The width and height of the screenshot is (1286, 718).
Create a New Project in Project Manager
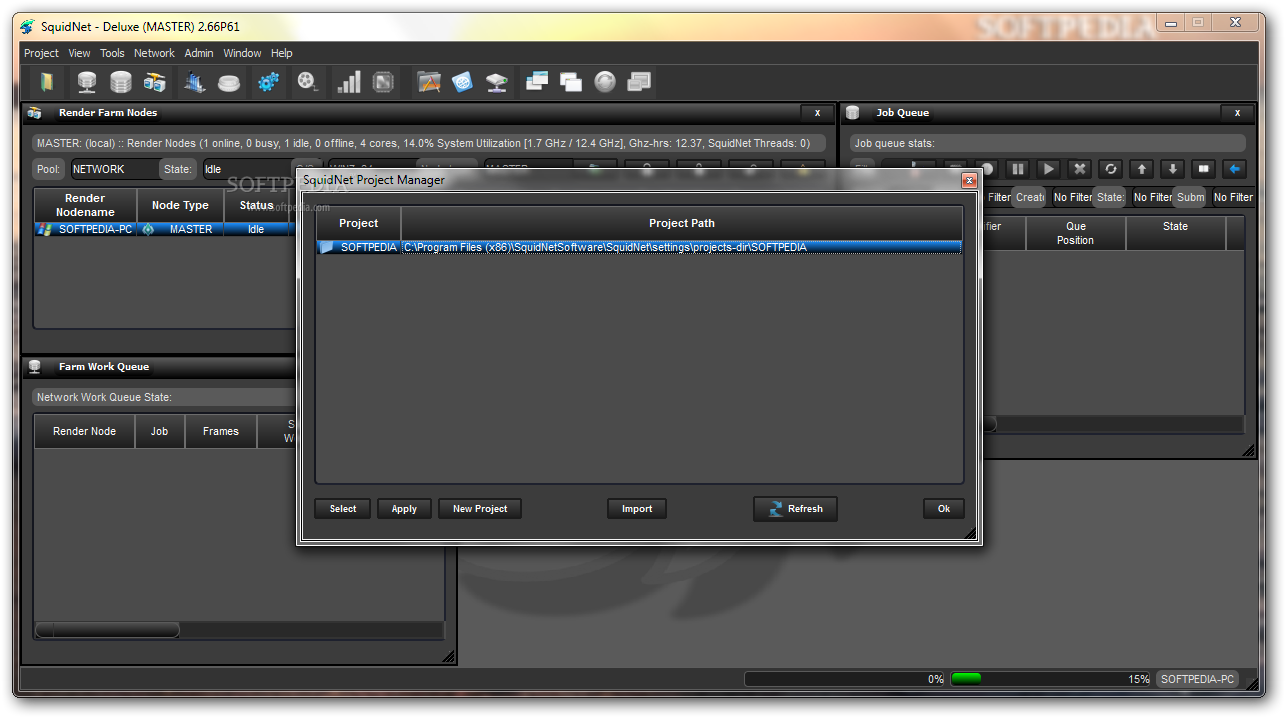point(480,509)
